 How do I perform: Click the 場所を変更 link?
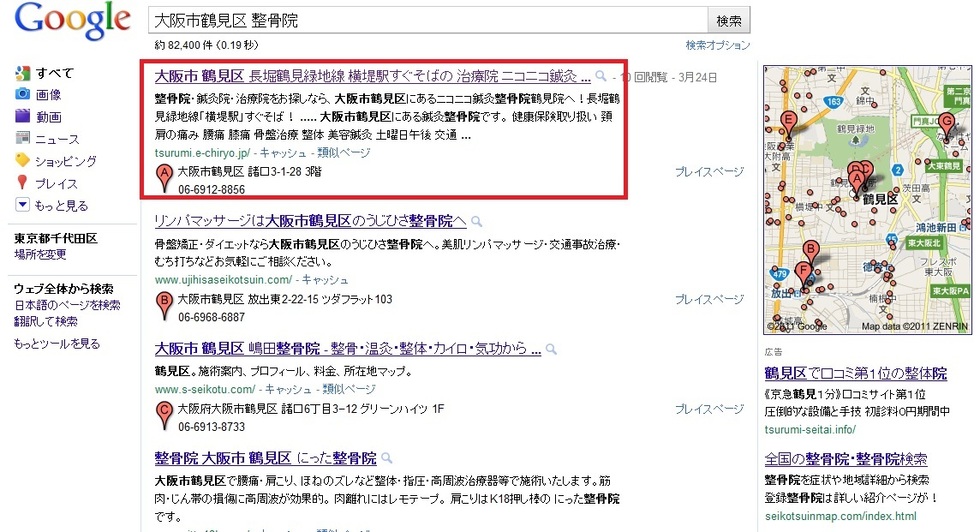point(40,254)
